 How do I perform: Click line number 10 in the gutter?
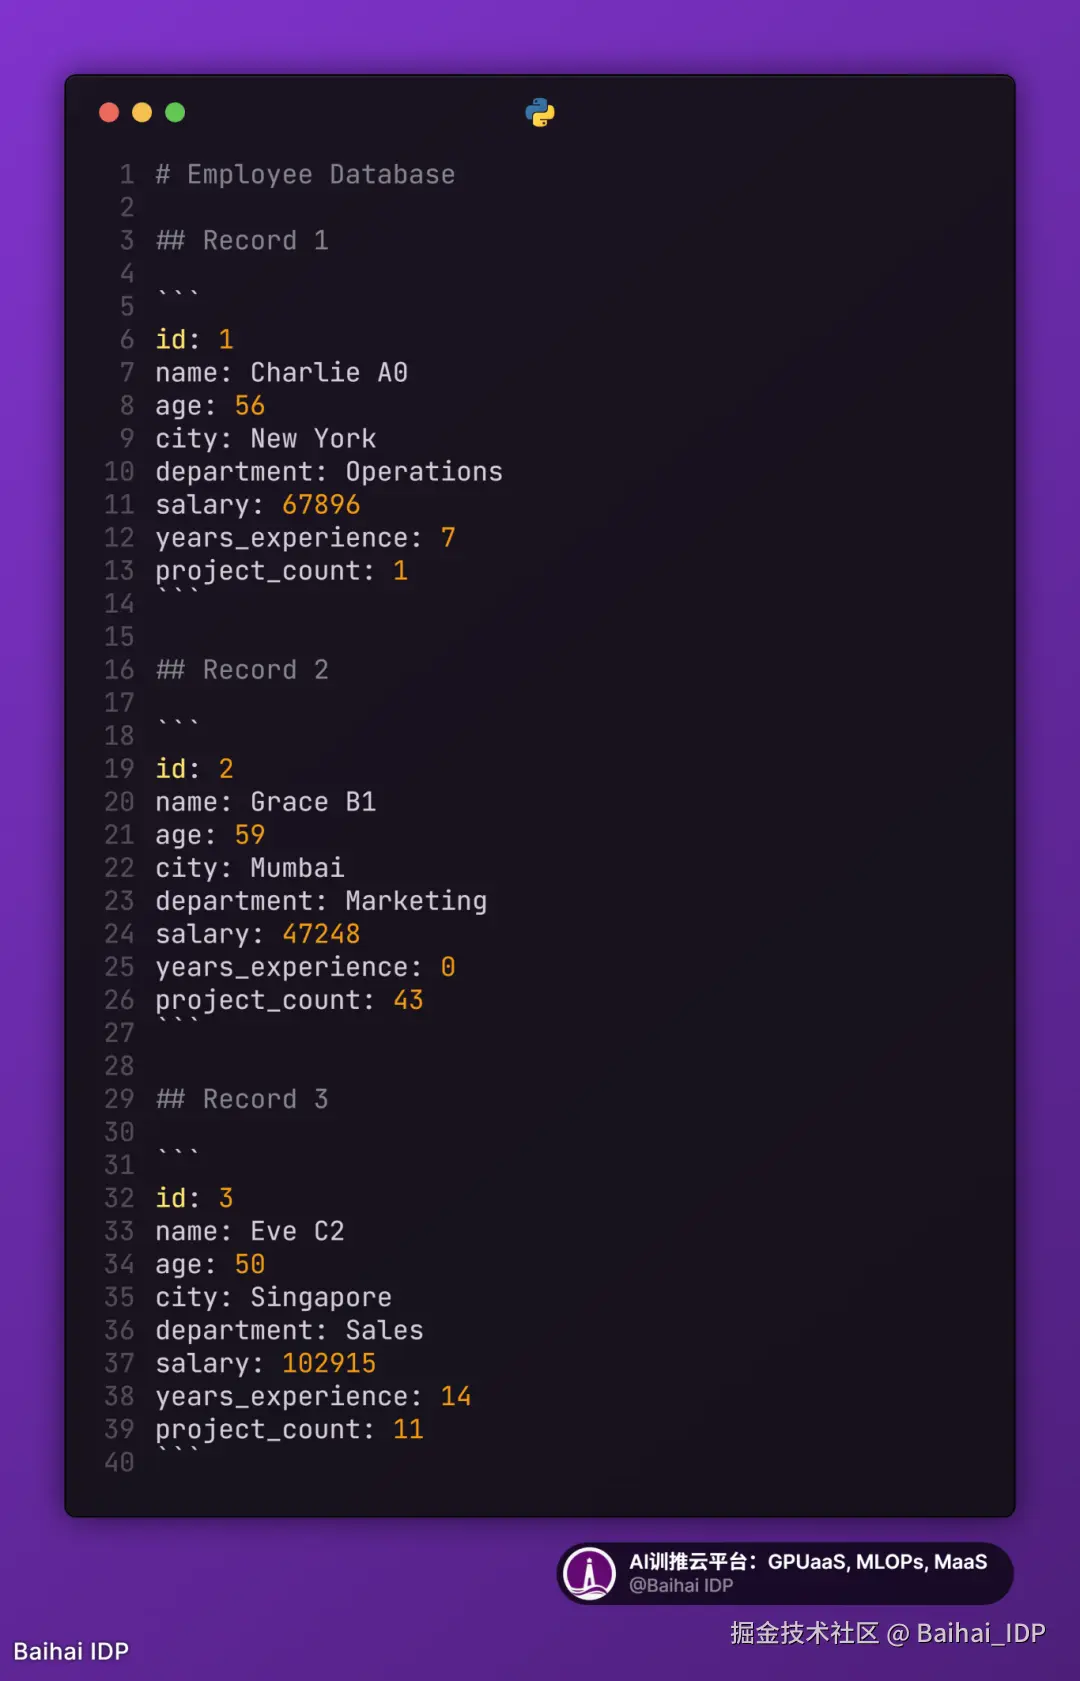point(119,471)
